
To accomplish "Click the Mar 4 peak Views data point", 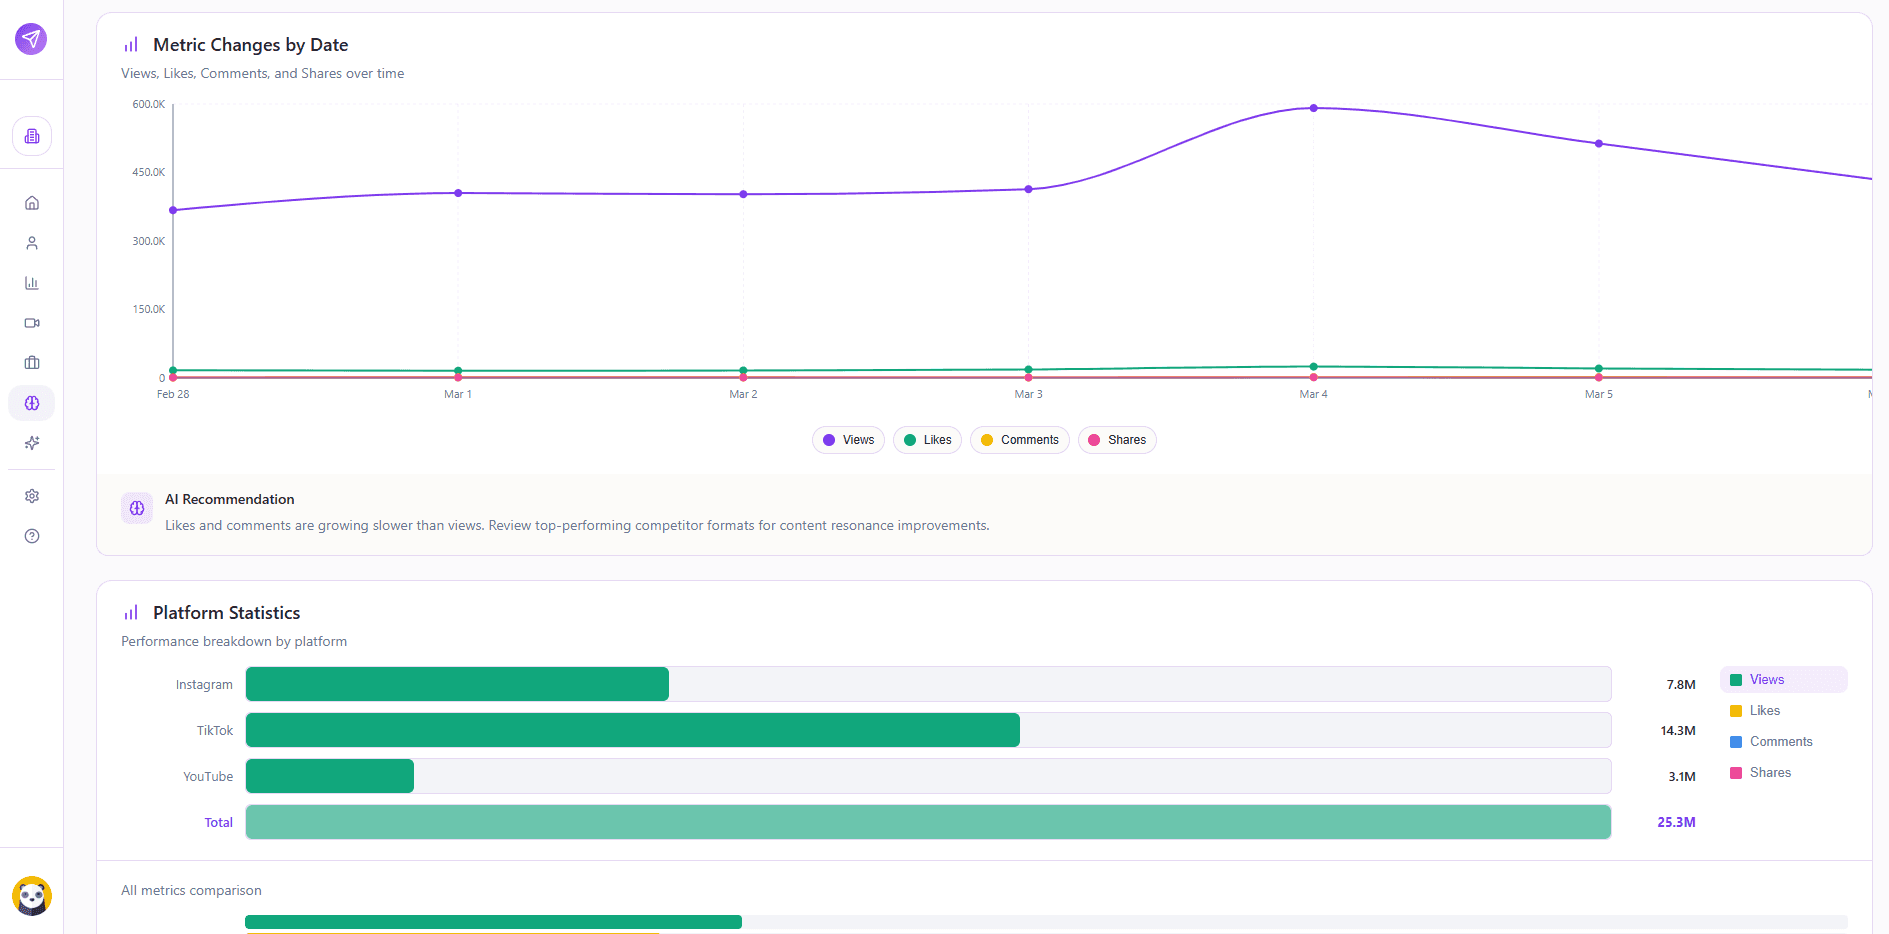I will tap(1313, 108).
